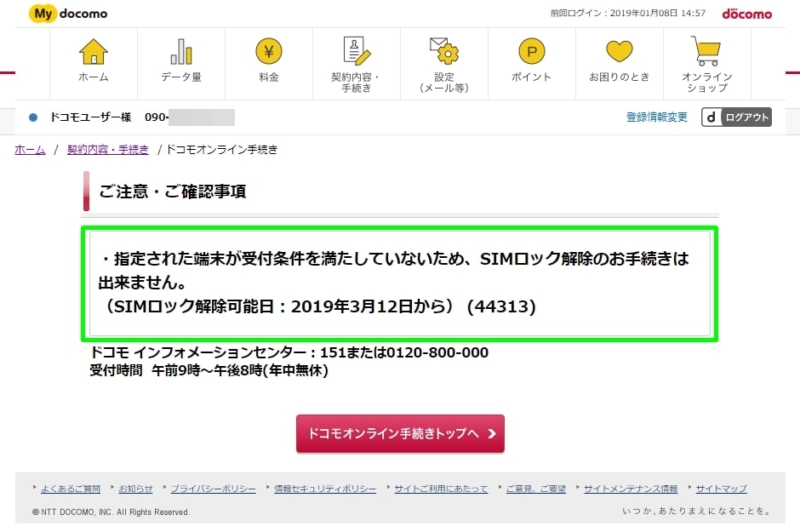
Task: Open サイトマップ footer link
Action: pyautogui.click(x=721, y=489)
